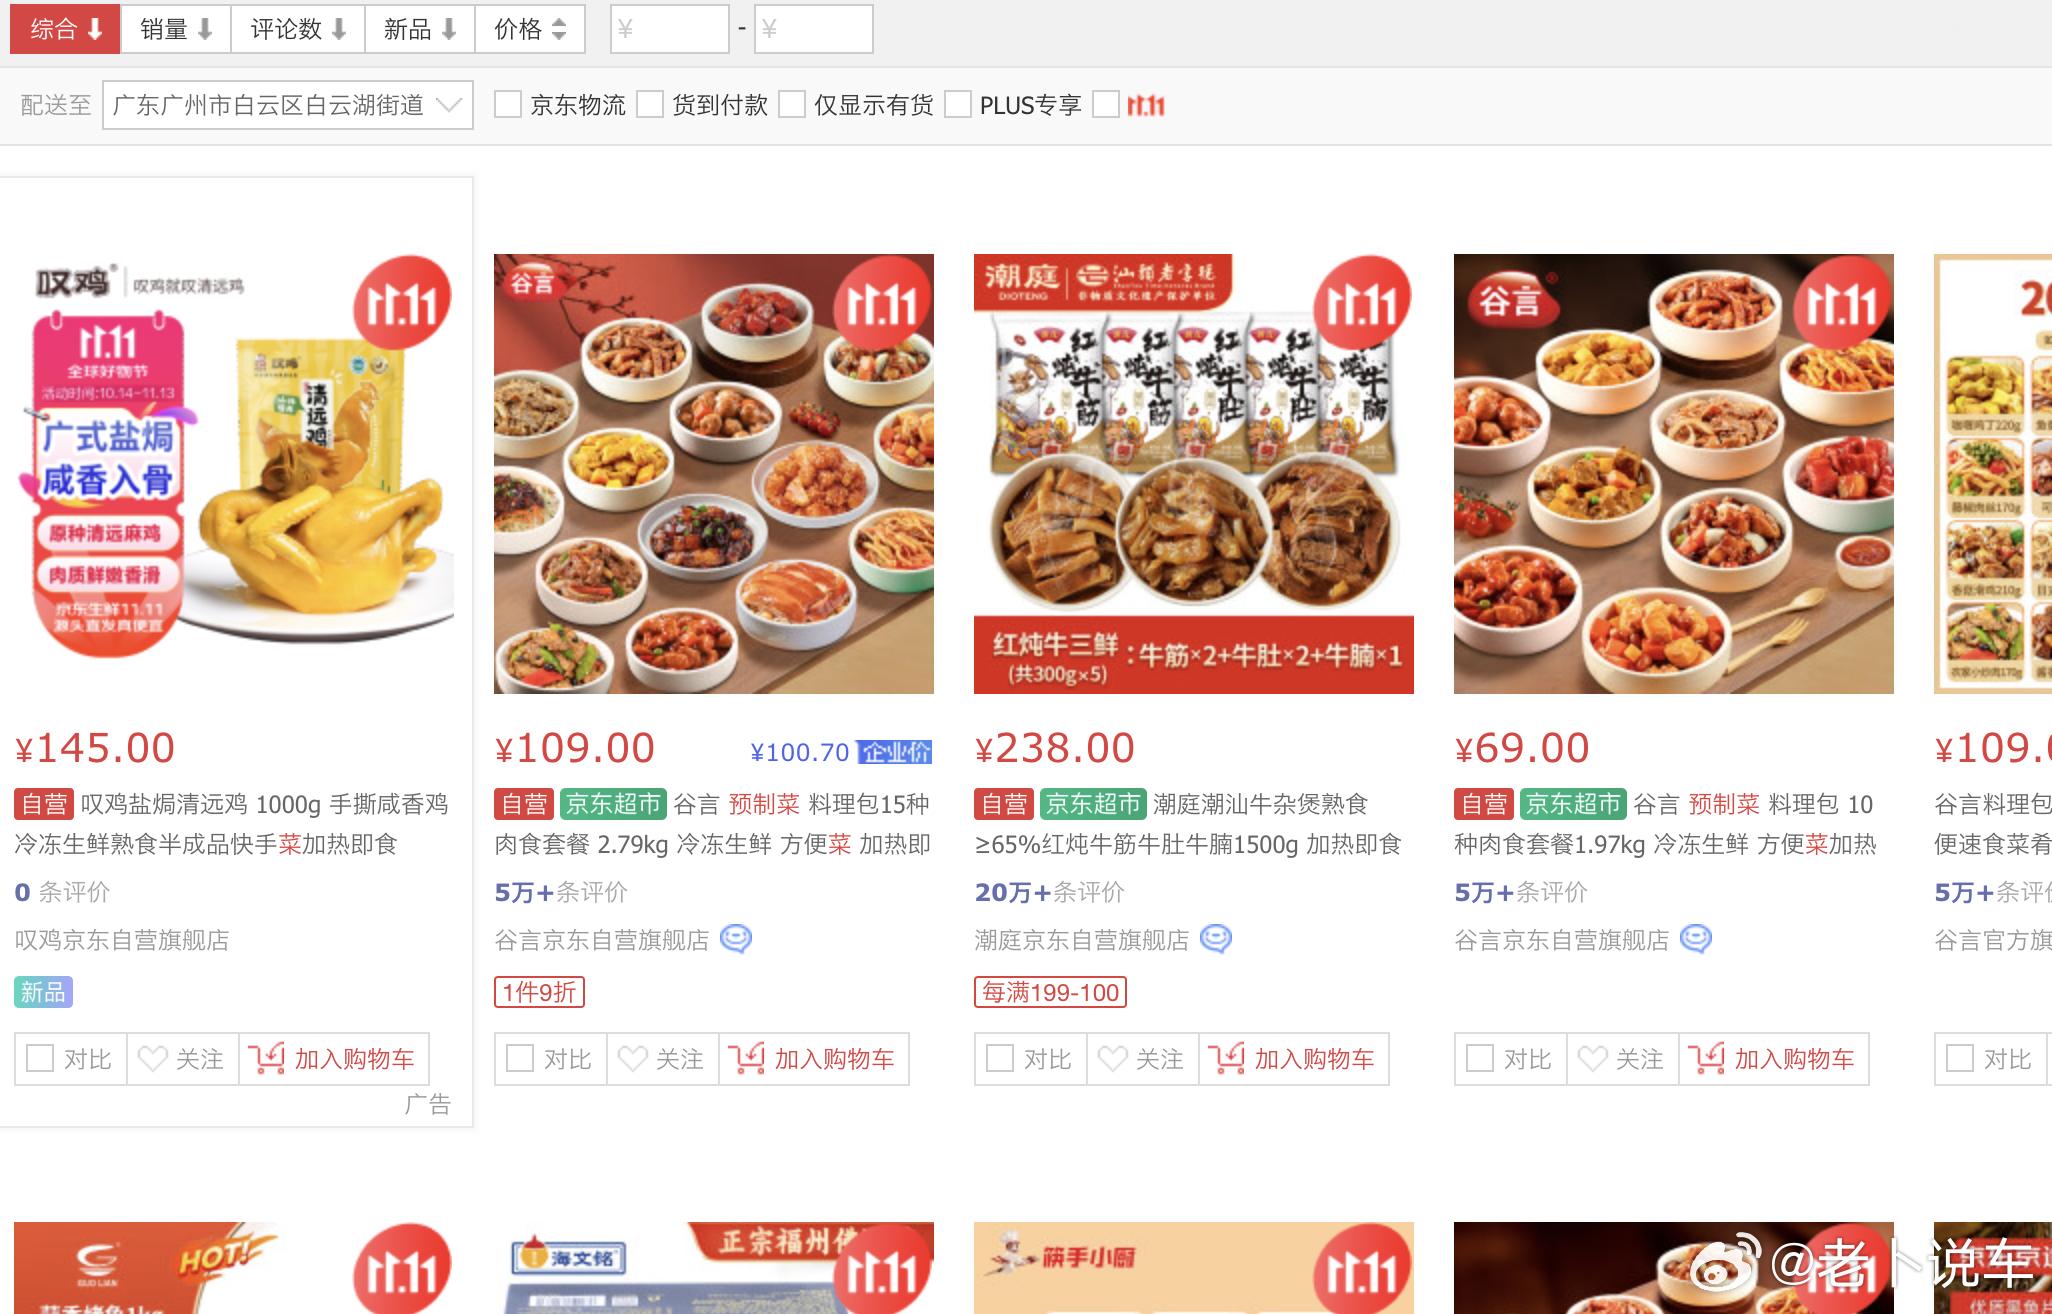This screenshot has width=2052, height=1314.
Task: Sort results by 价格
Action: point(530,29)
